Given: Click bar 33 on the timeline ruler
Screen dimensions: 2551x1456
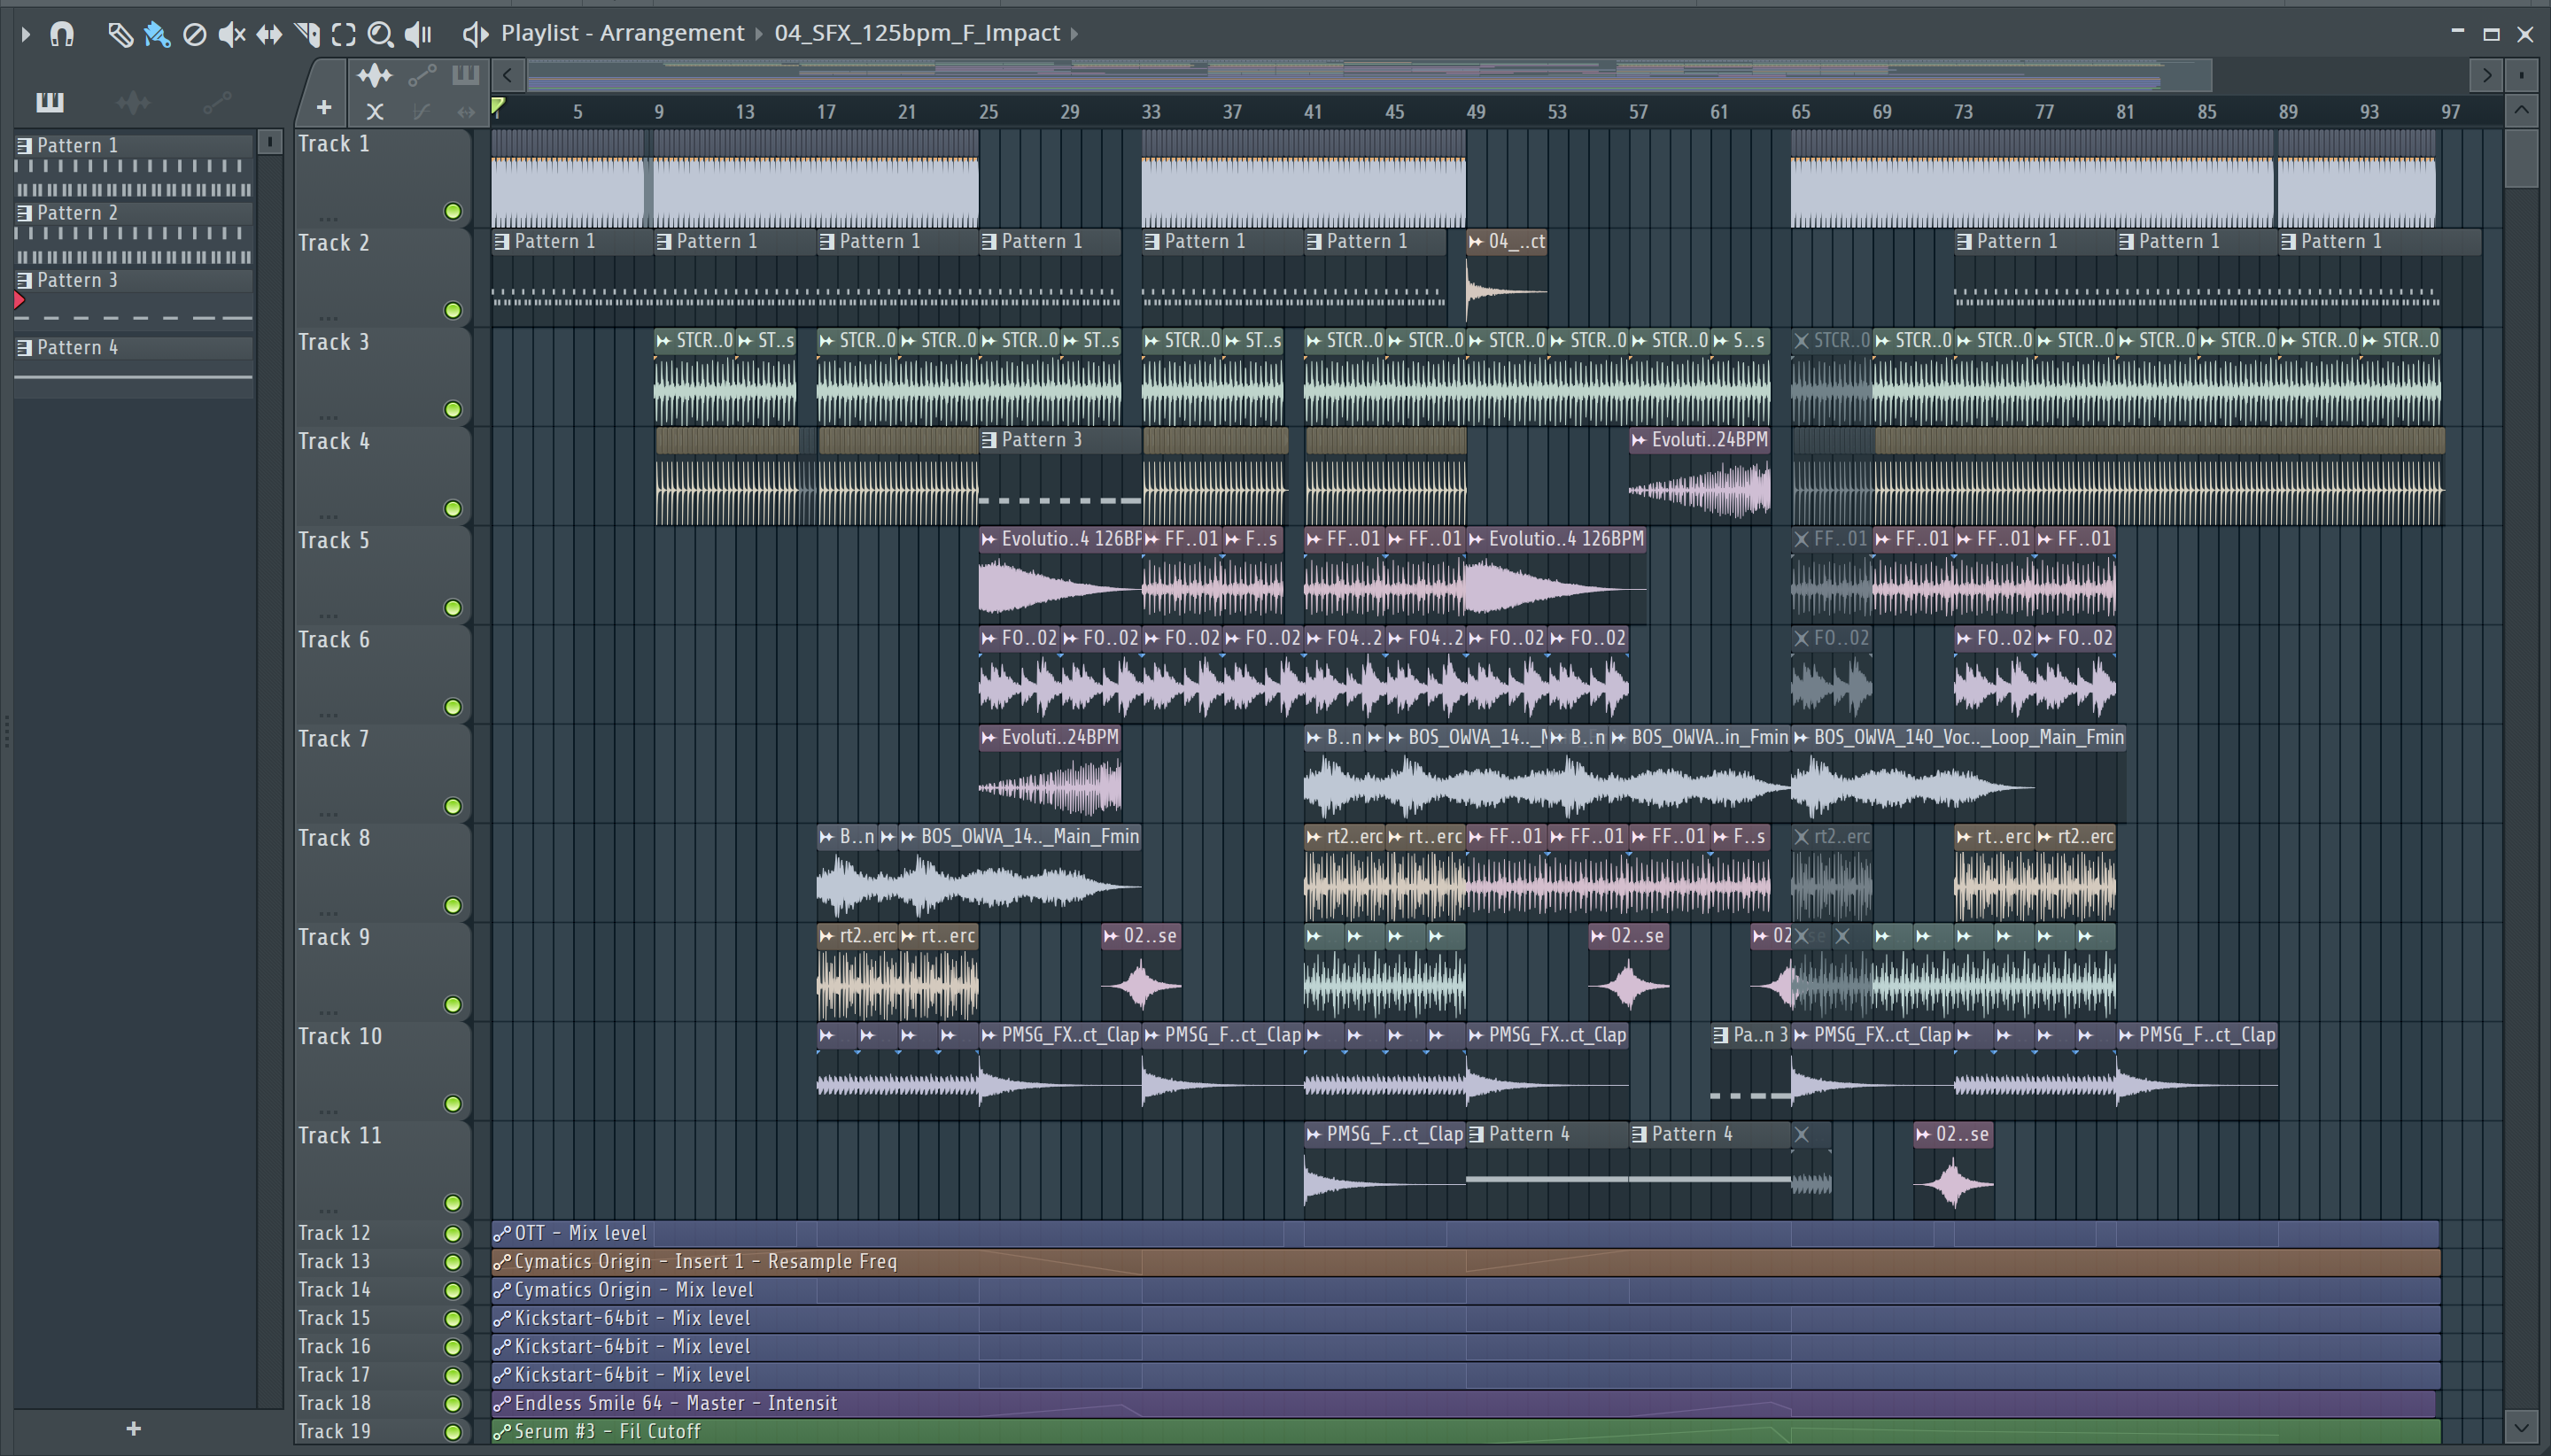Looking at the screenshot, I should coord(1150,112).
